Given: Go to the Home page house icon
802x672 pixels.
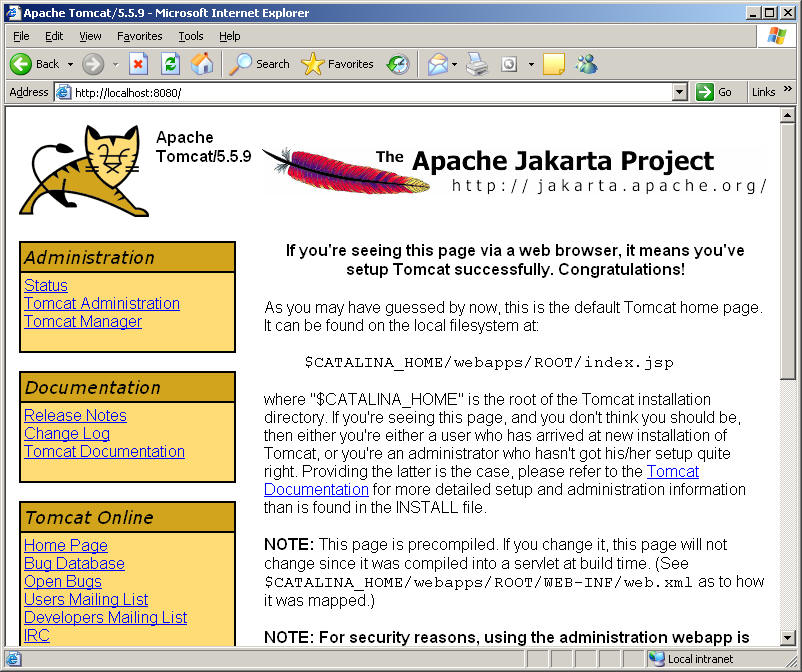Looking at the screenshot, I should coord(202,64).
